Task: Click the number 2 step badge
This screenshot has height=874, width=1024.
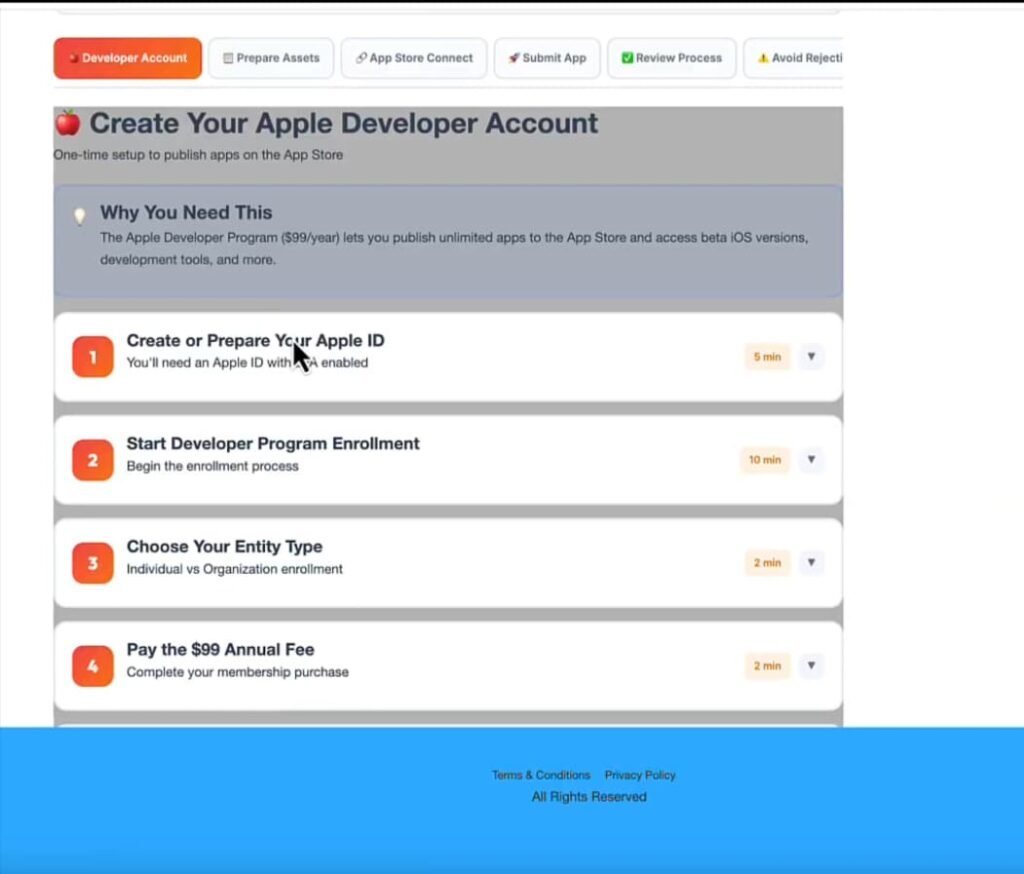Action: click(91, 460)
